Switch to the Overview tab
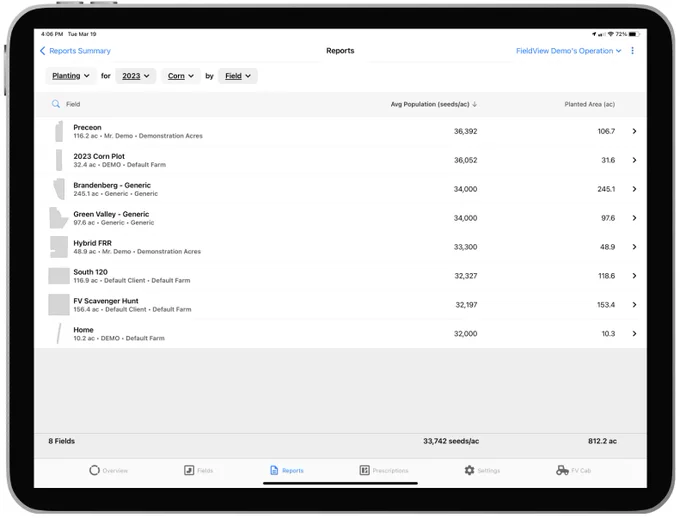 pos(108,470)
